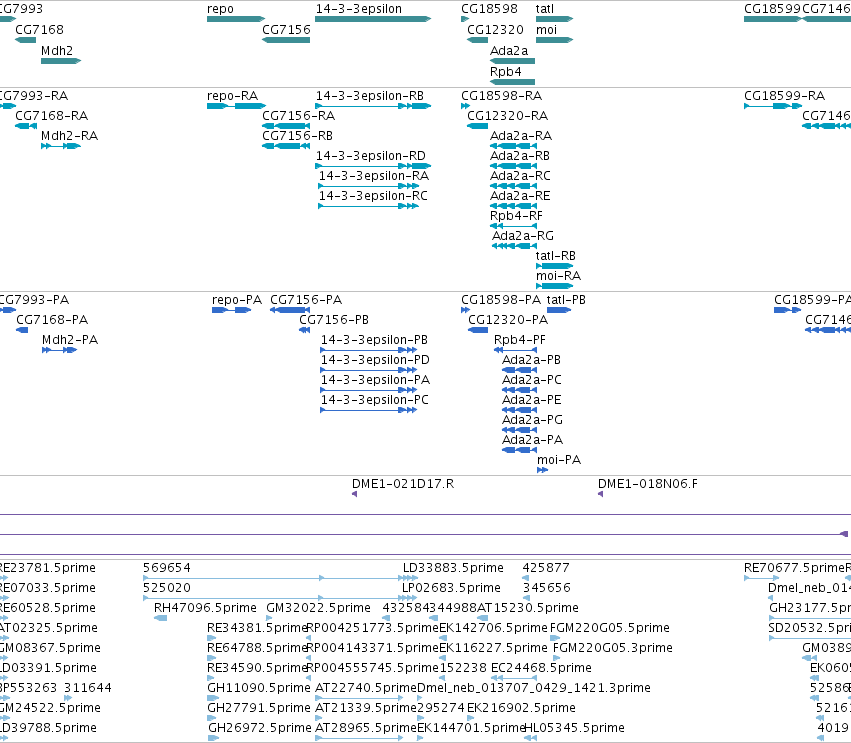The height and width of the screenshot is (743, 851).
Task: Click the moi-RA transcript label
Action: coord(558,276)
